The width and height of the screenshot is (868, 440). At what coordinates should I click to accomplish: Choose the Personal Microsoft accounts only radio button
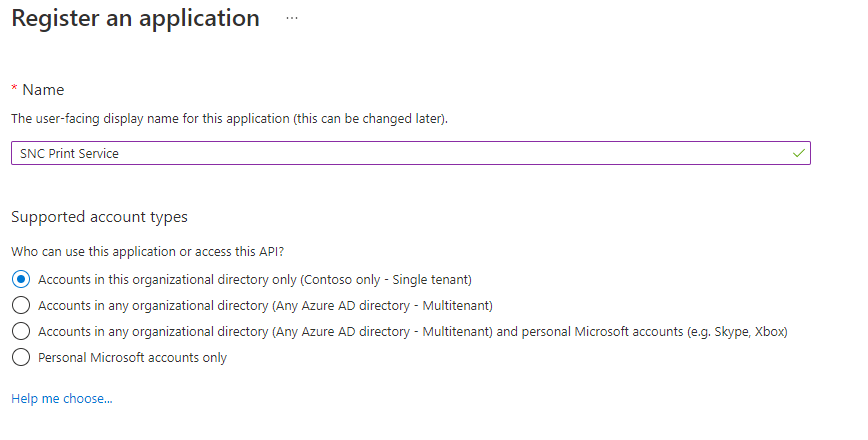coord(20,357)
